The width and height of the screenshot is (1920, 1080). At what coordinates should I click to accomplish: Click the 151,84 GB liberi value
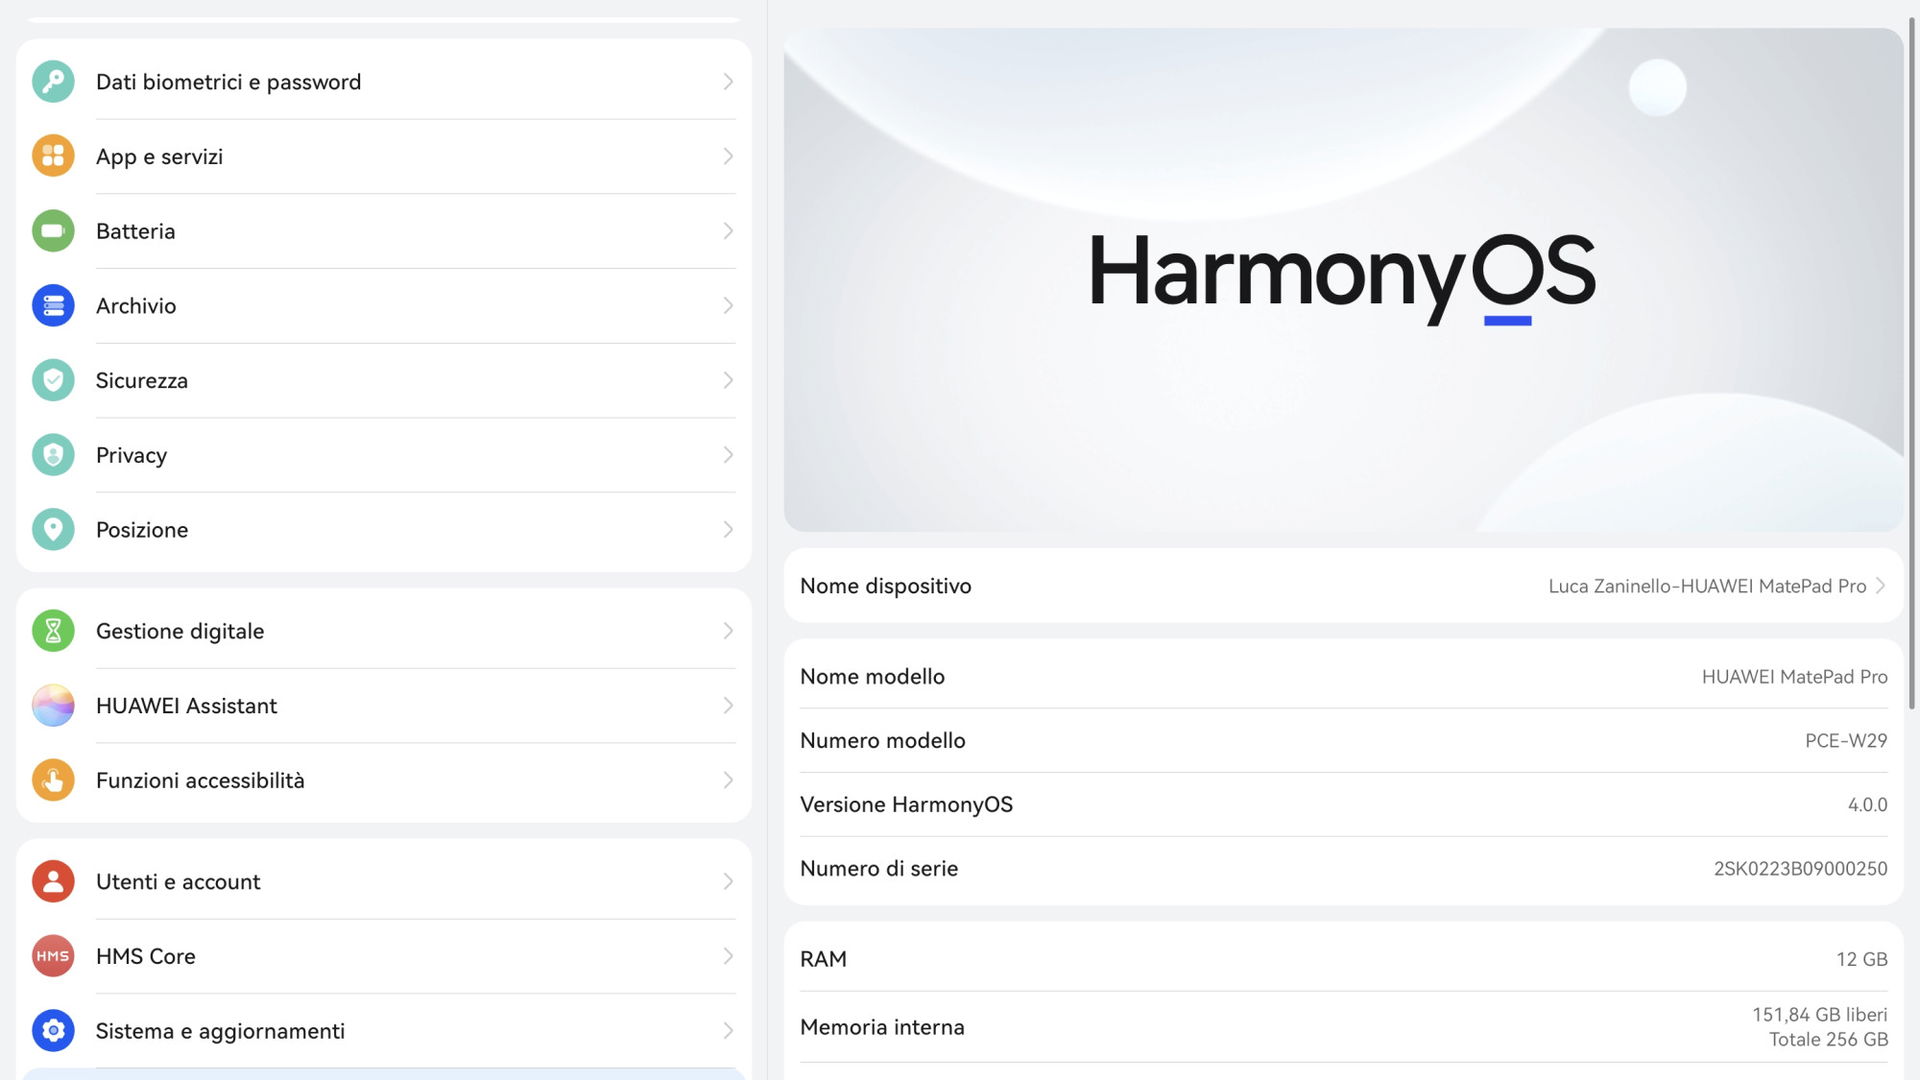(1819, 1015)
